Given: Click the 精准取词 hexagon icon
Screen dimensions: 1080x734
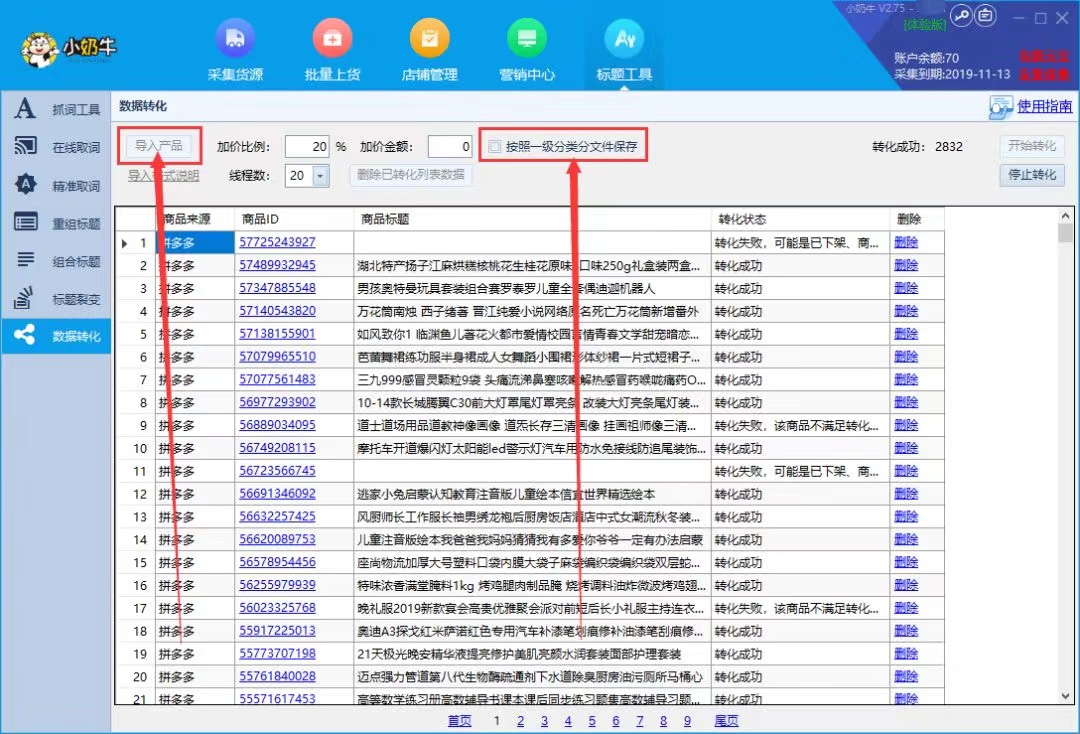Looking at the screenshot, I should point(25,184).
